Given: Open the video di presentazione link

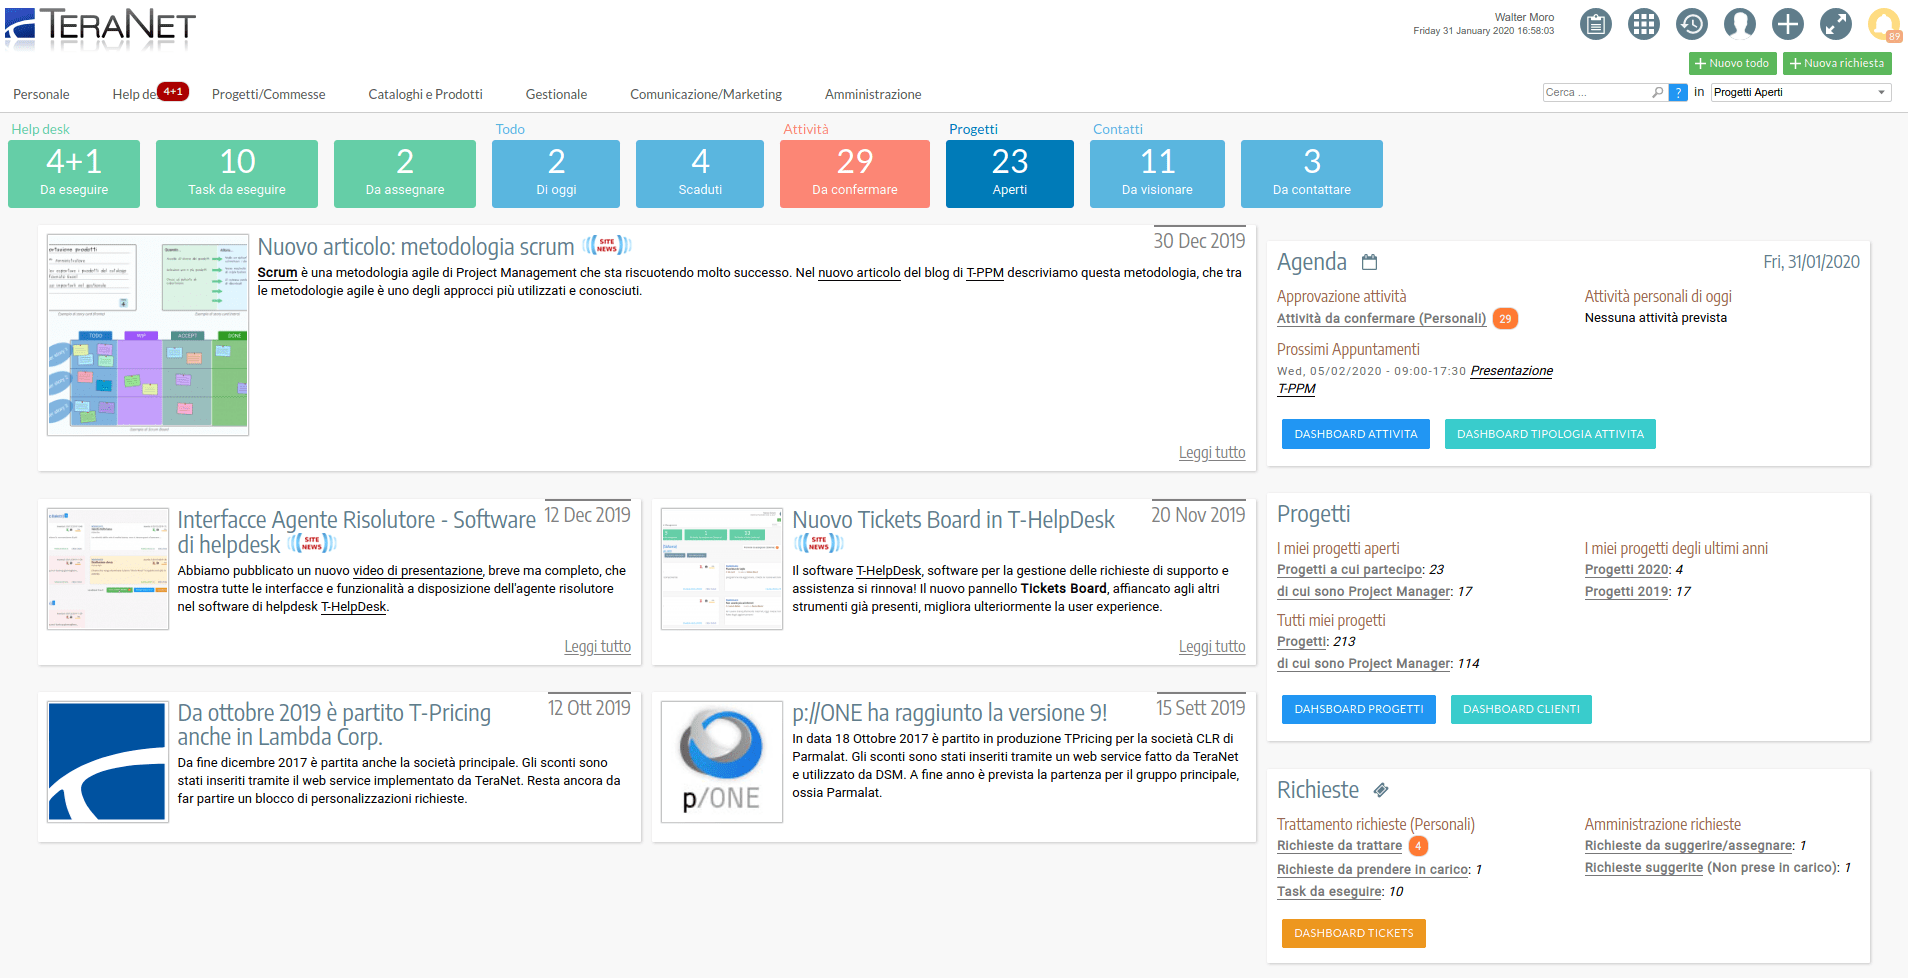Looking at the screenshot, I should (x=418, y=571).
